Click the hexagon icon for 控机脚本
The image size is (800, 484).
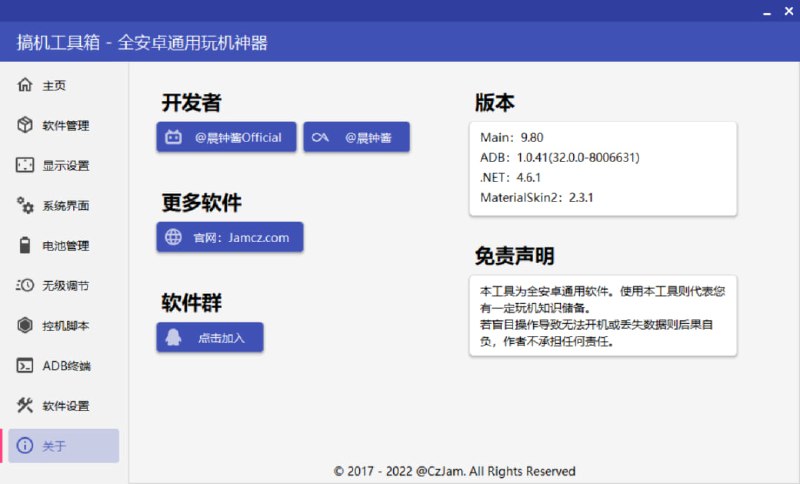[x=25, y=325]
